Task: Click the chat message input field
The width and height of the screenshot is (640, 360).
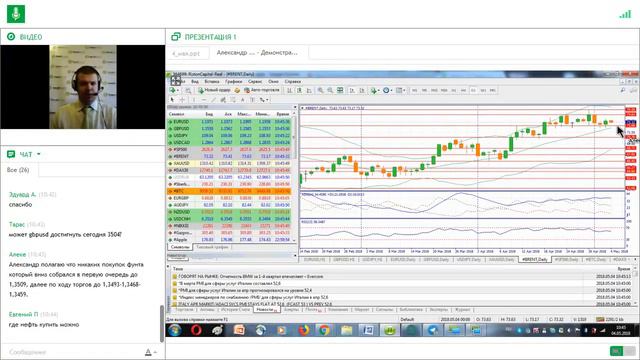Action: (73, 352)
